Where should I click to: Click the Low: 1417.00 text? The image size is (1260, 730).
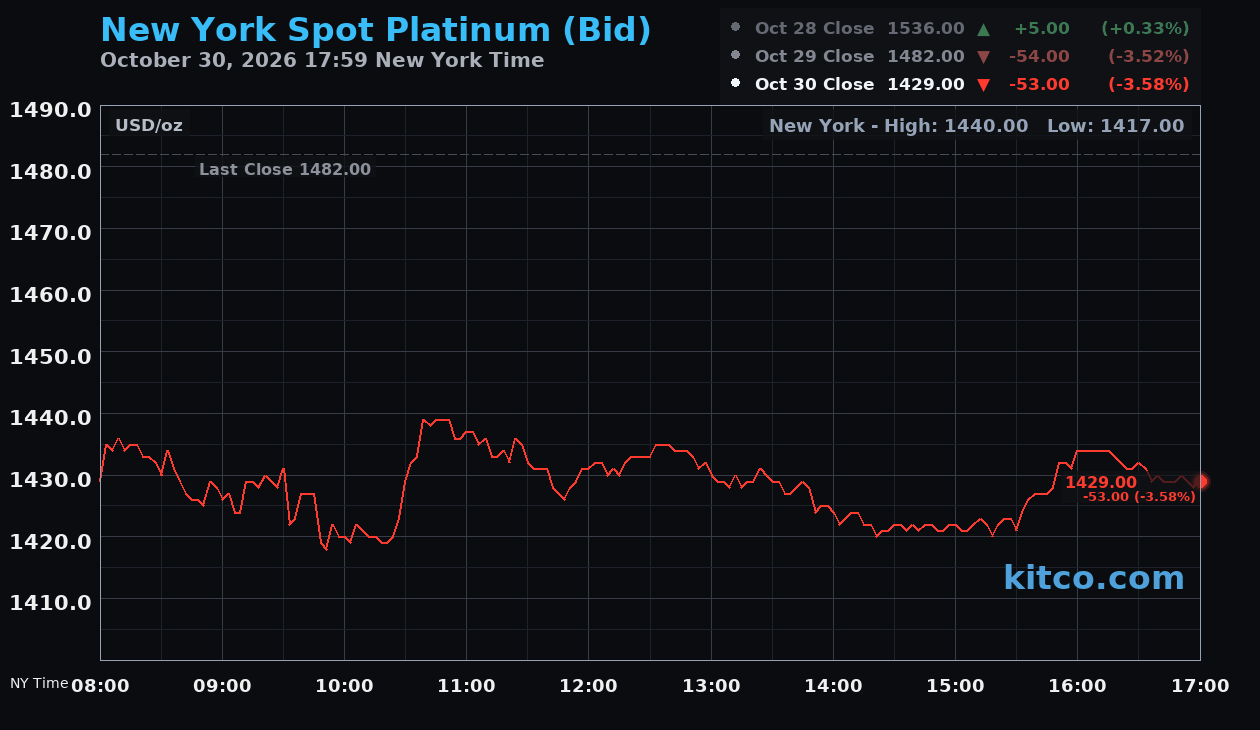coord(1115,125)
